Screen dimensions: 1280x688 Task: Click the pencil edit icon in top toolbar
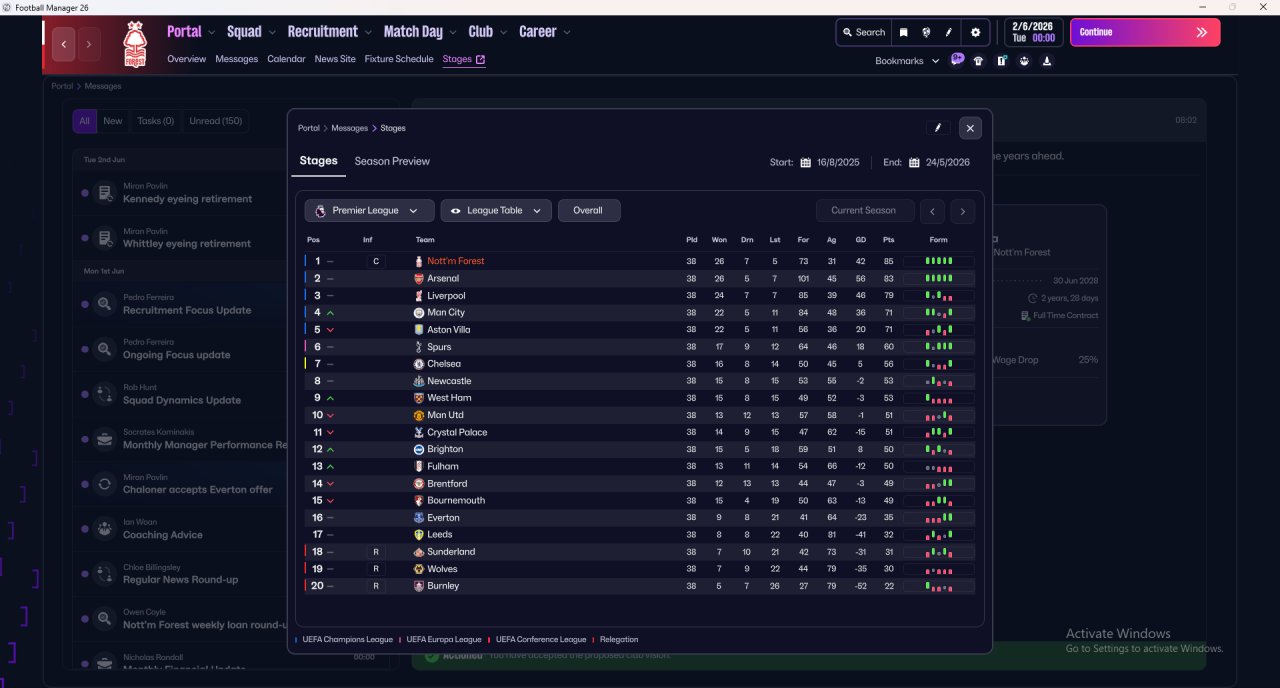[x=949, y=32]
